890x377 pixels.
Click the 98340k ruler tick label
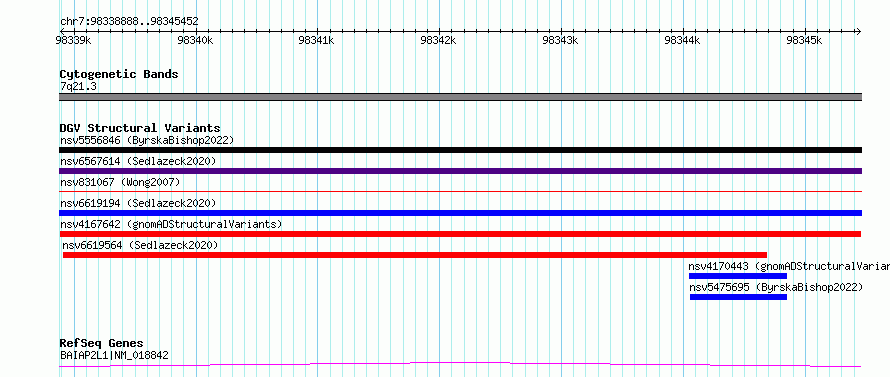(195, 40)
